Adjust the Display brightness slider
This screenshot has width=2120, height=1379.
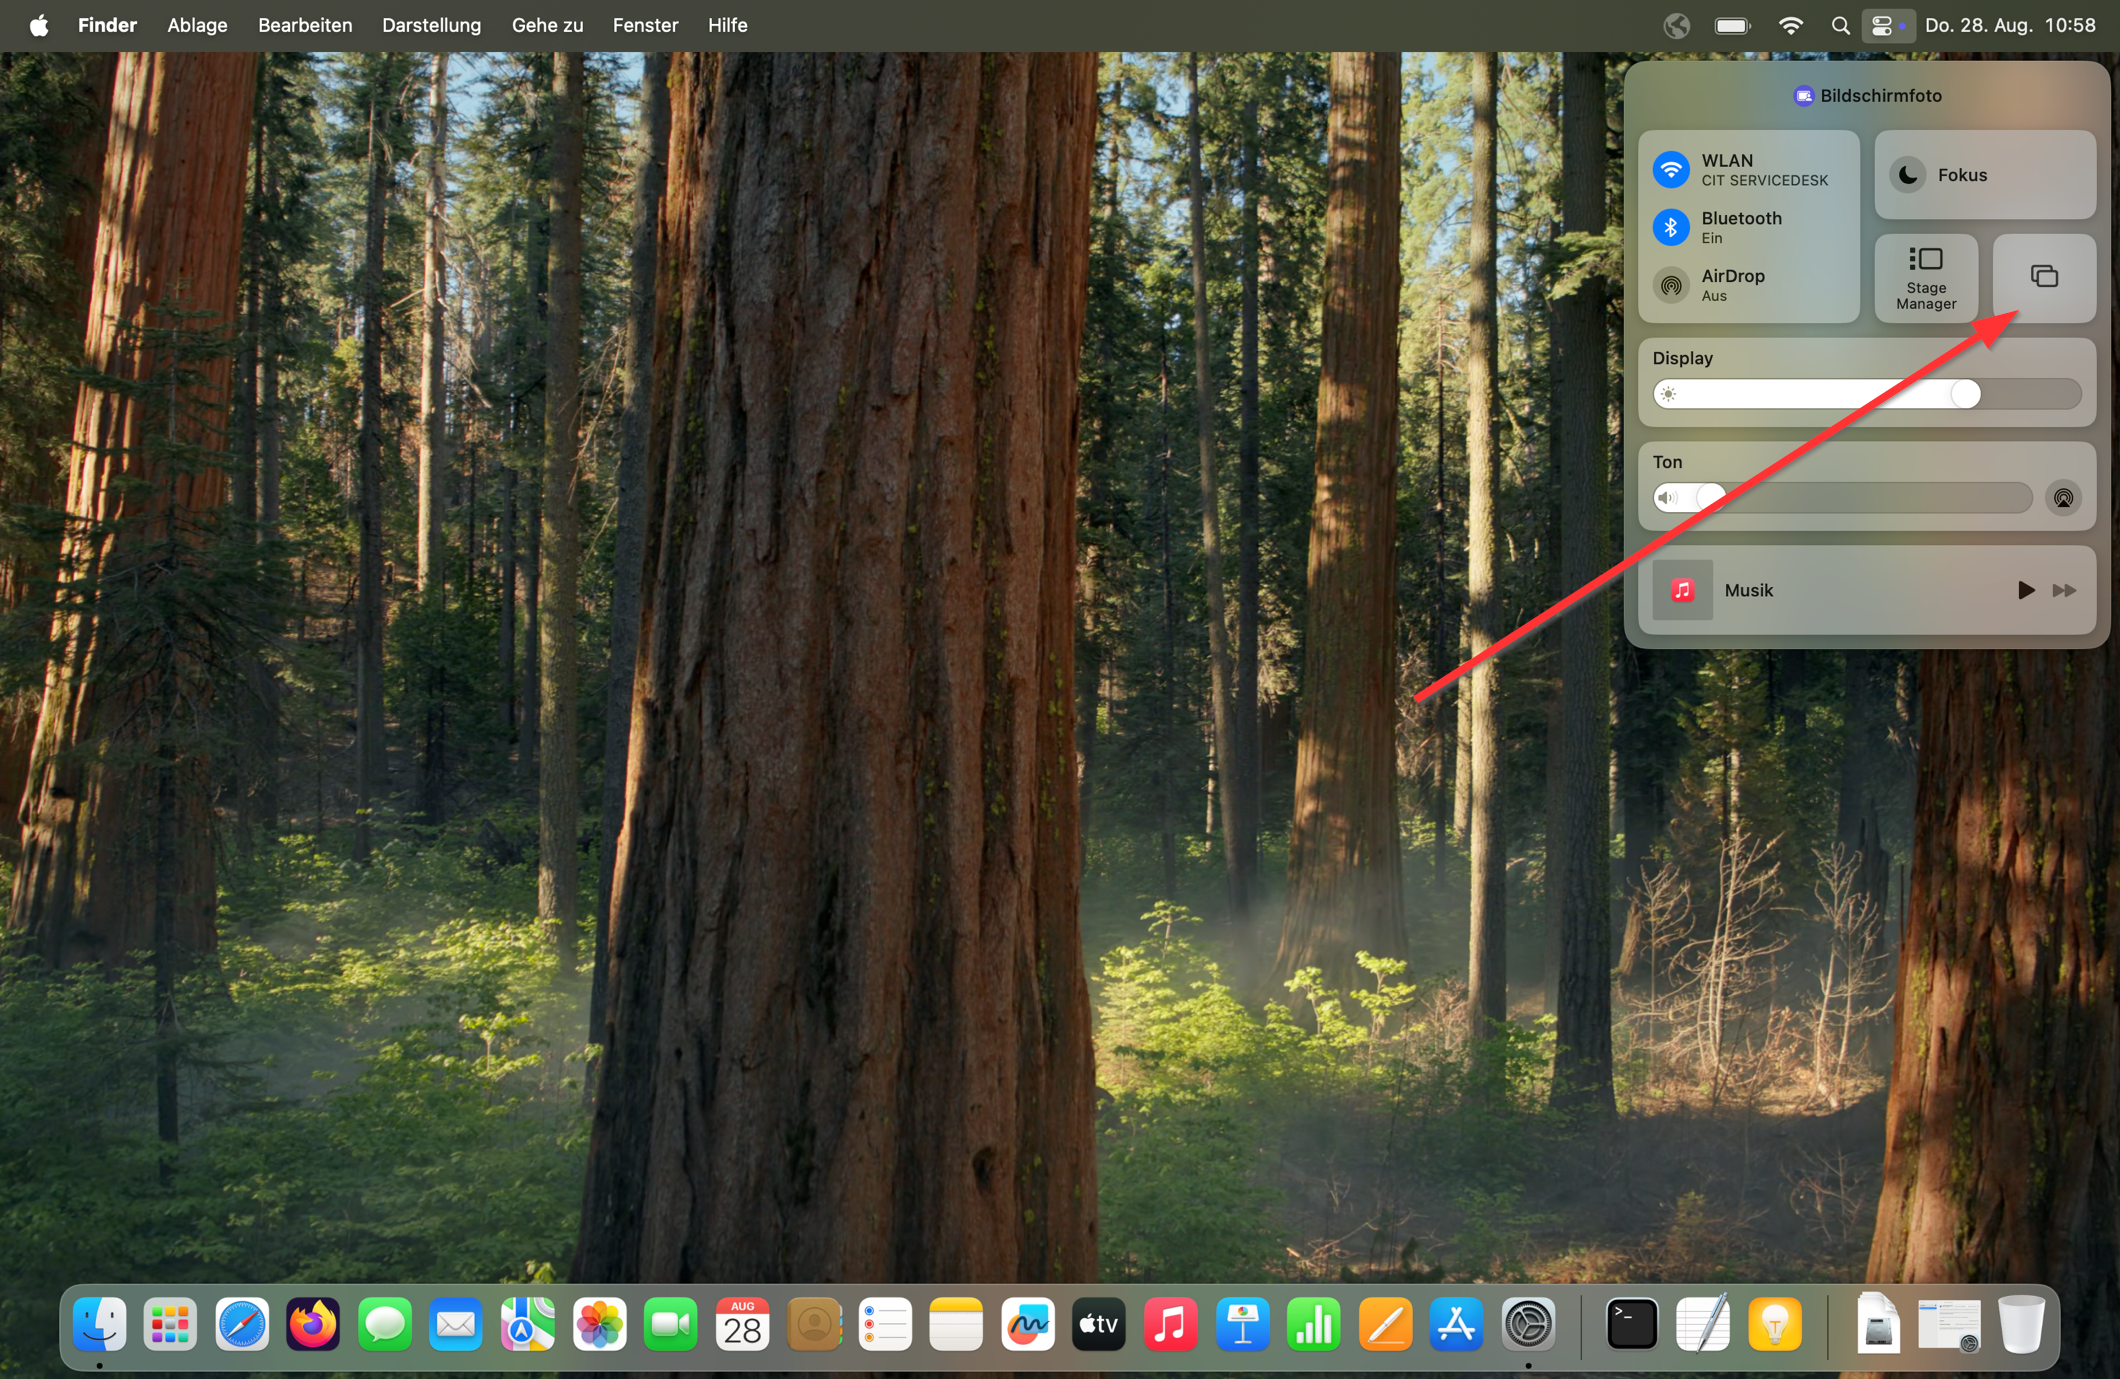pyautogui.click(x=1963, y=393)
